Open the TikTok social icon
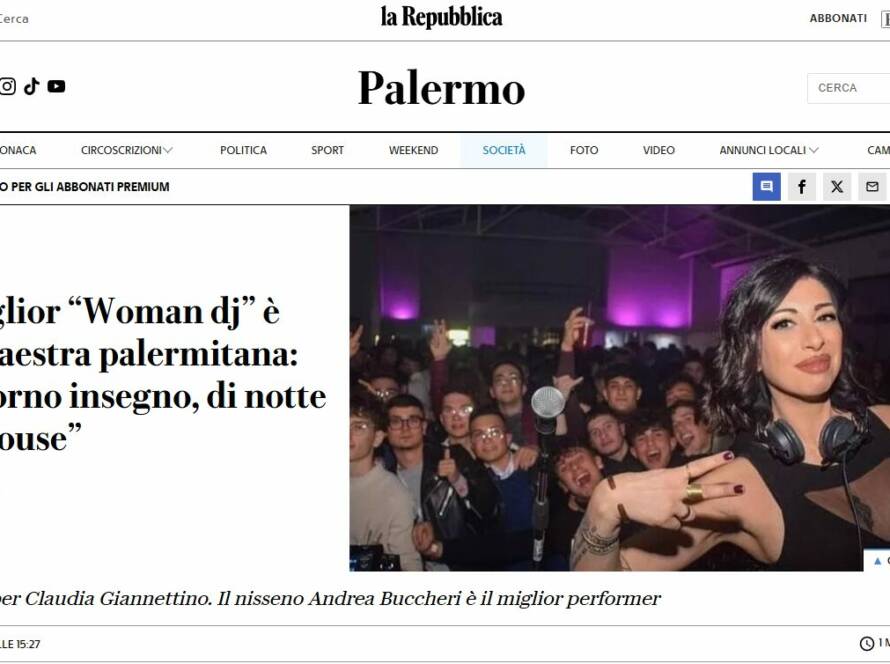 point(32,86)
